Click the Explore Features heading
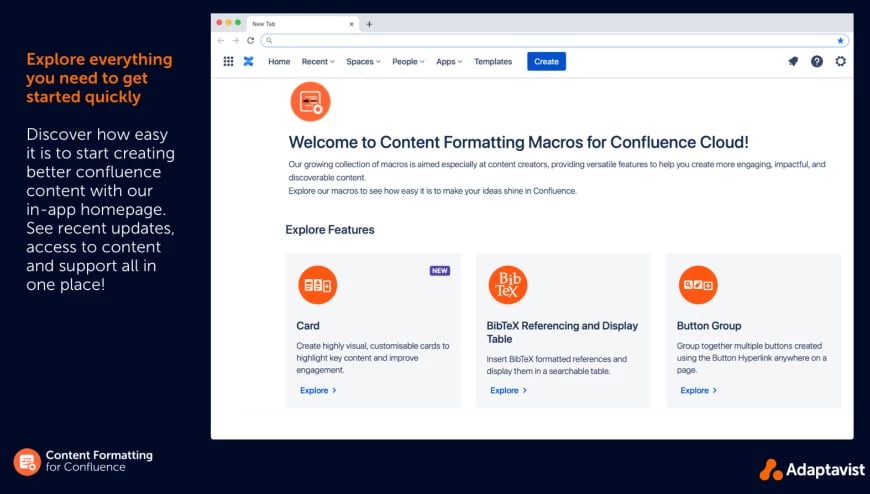 point(330,230)
